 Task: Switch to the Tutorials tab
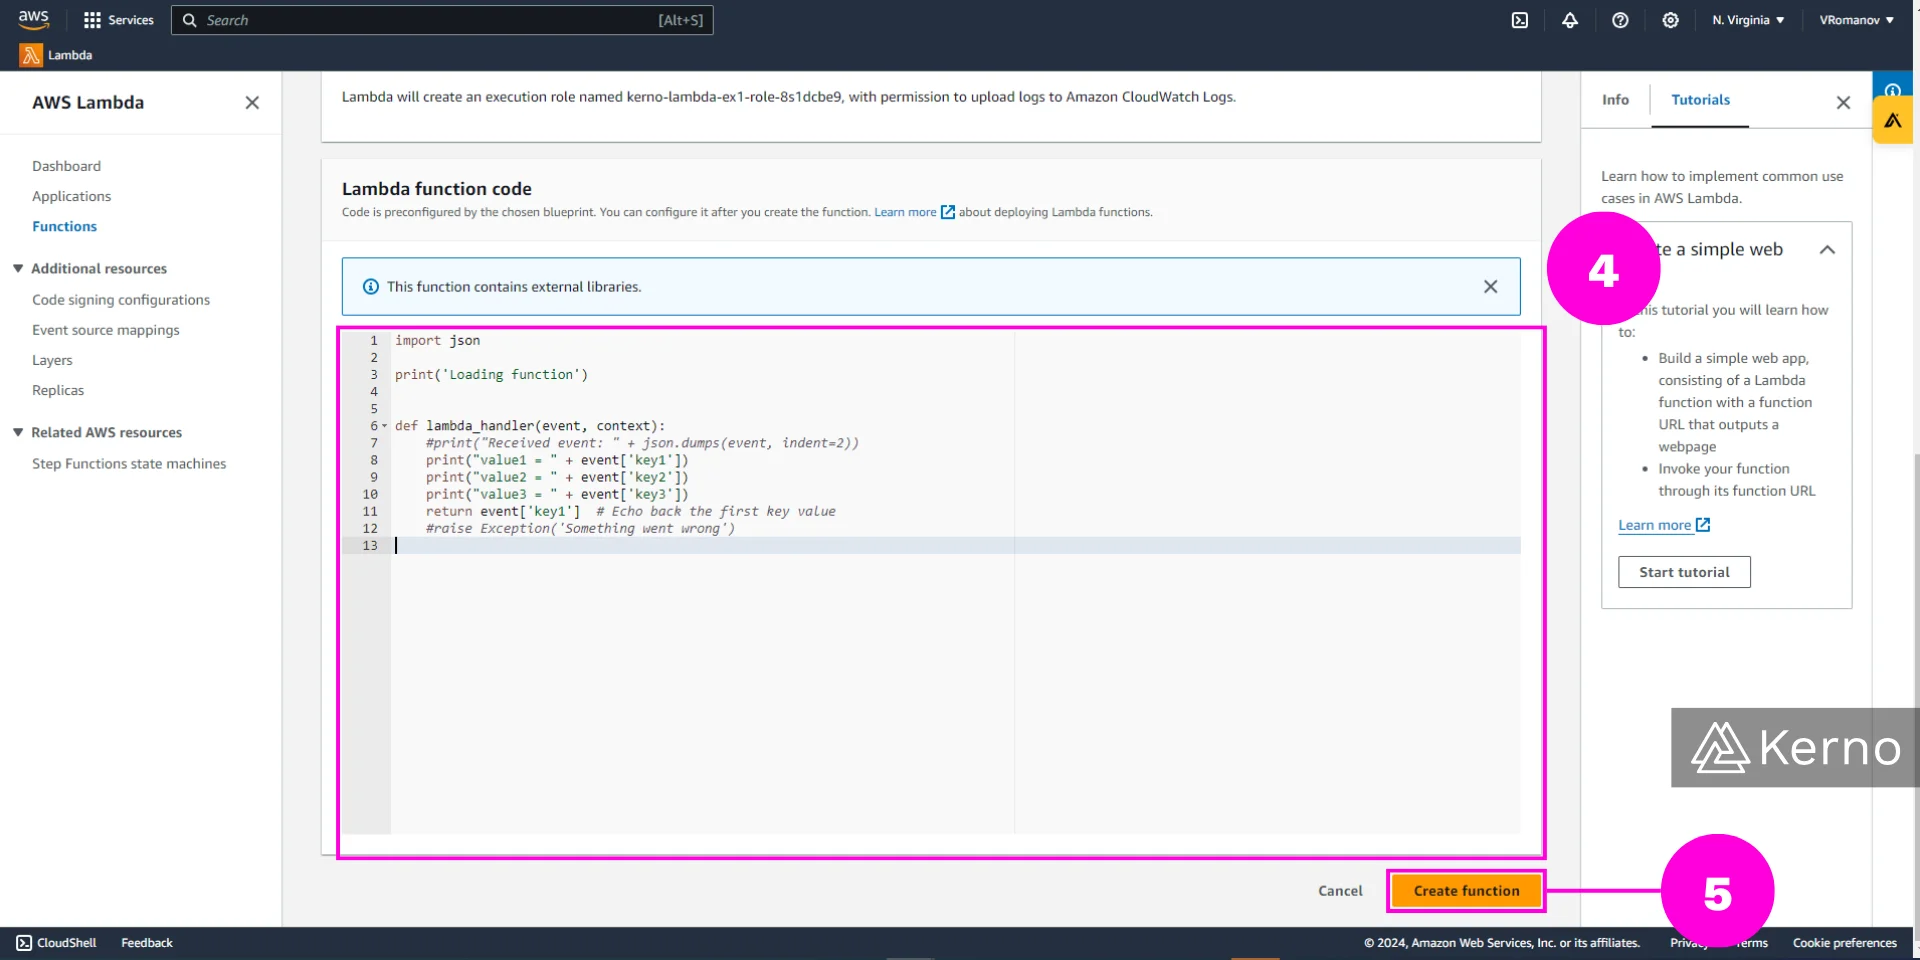(x=1700, y=99)
